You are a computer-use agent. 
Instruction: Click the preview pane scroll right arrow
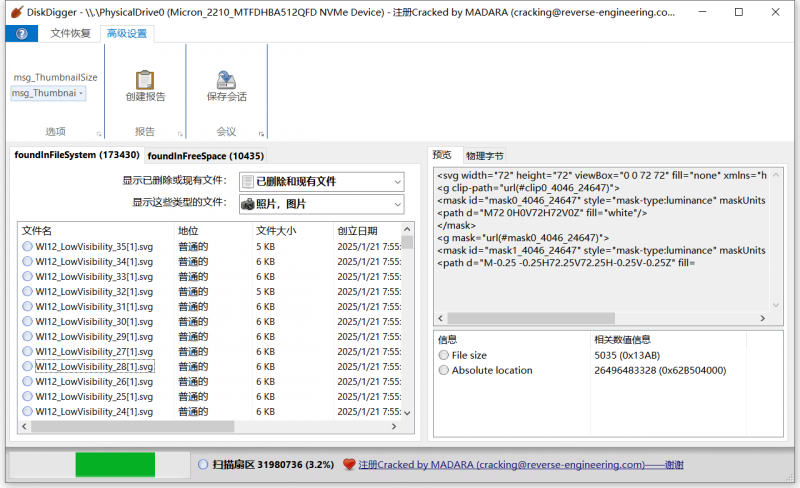[763, 318]
